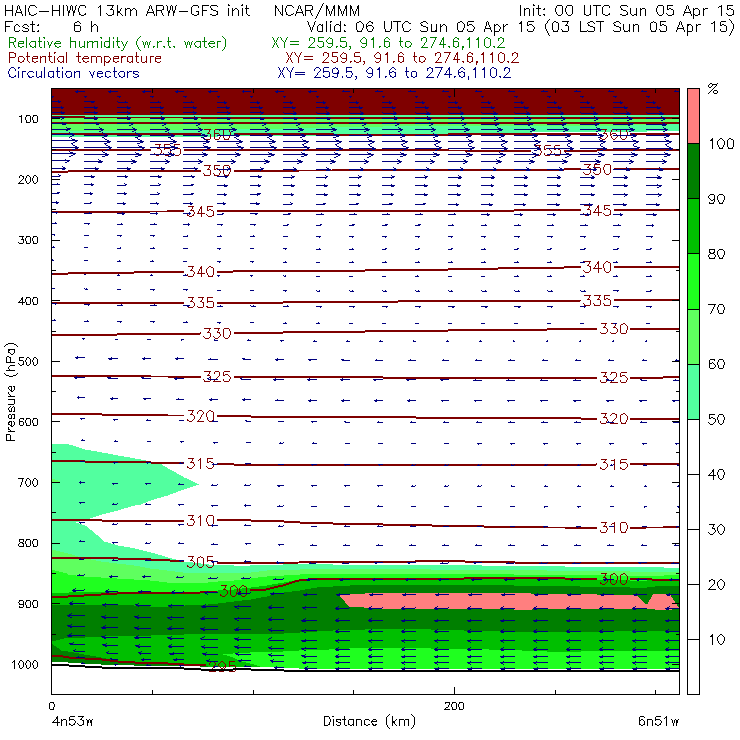Click the '6n51w' end location label

click(x=658, y=722)
